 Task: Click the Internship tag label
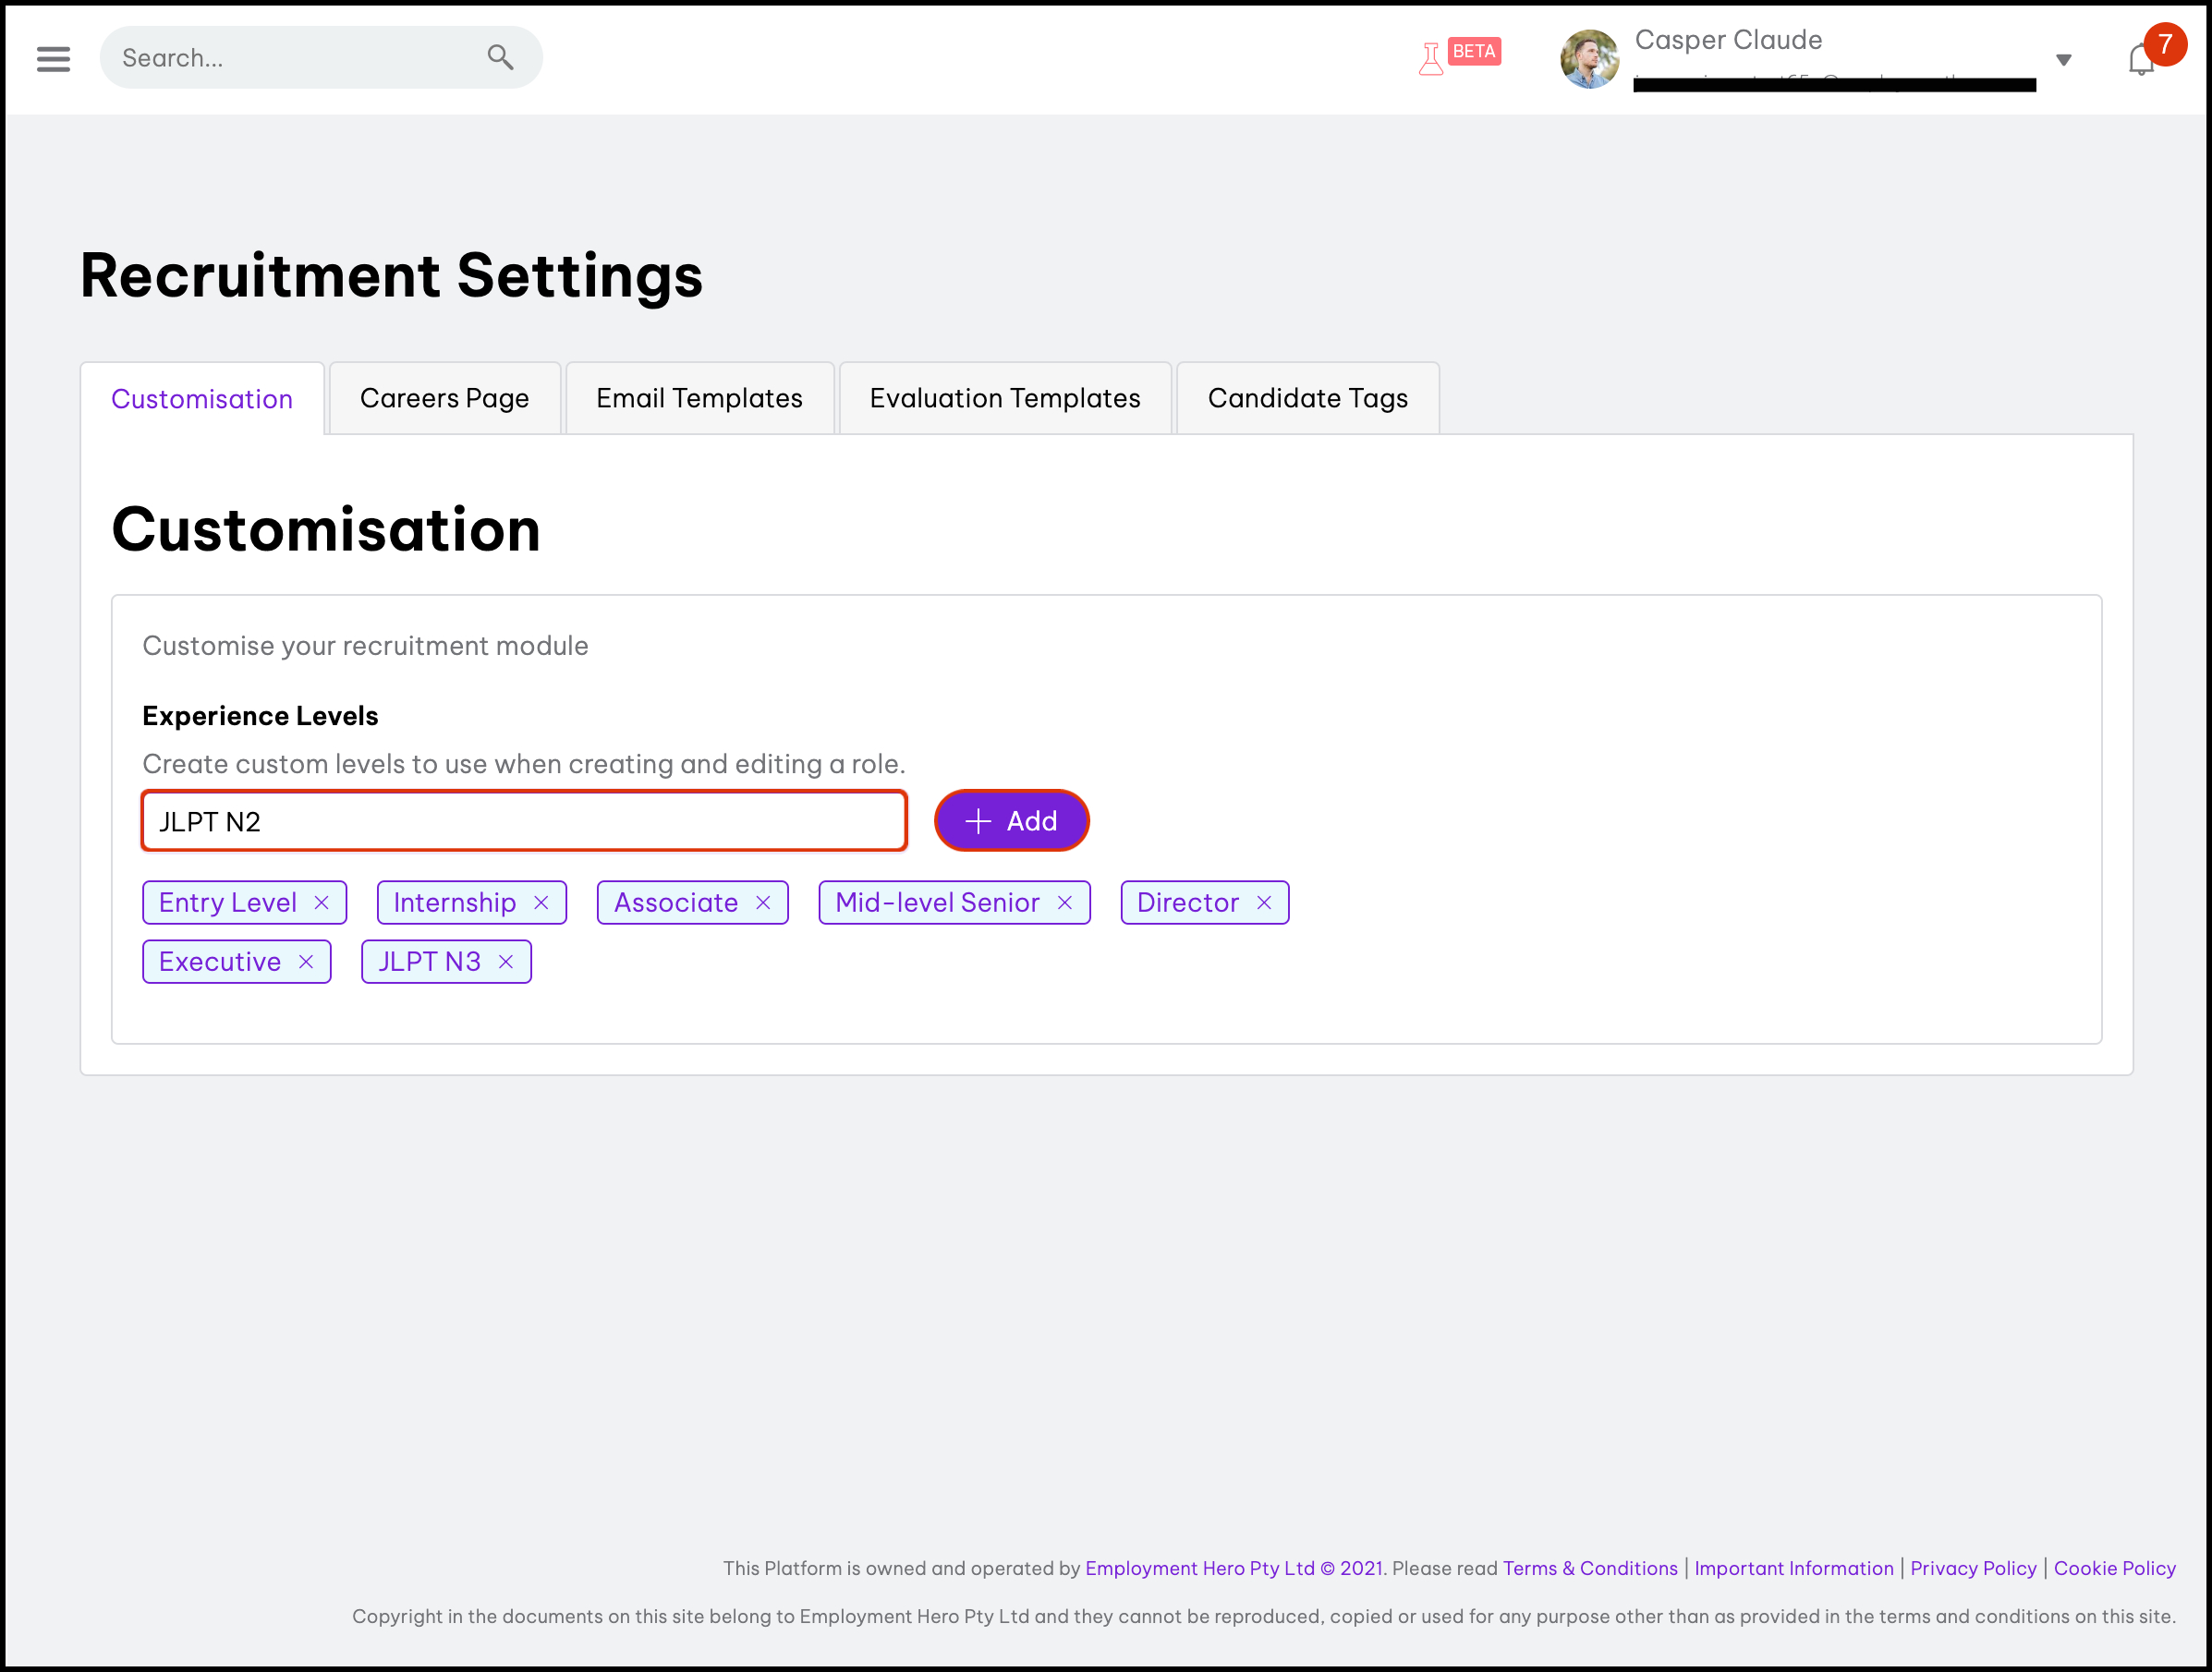[455, 903]
